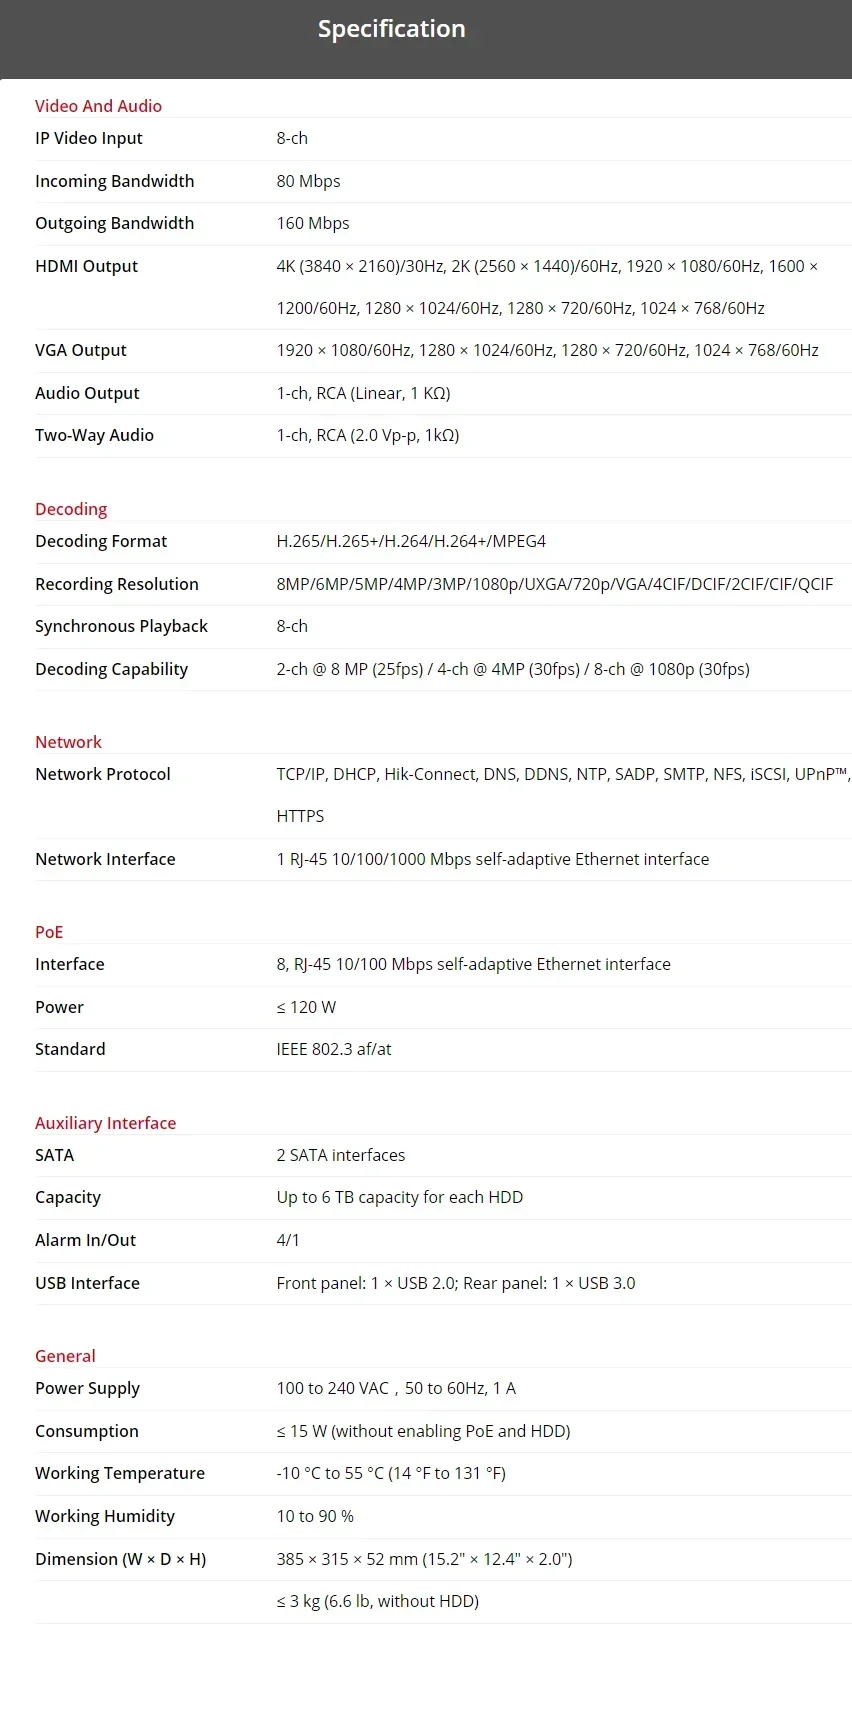The width and height of the screenshot is (852, 1719).
Task: Select the Recording Resolution label
Action: [117, 584]
